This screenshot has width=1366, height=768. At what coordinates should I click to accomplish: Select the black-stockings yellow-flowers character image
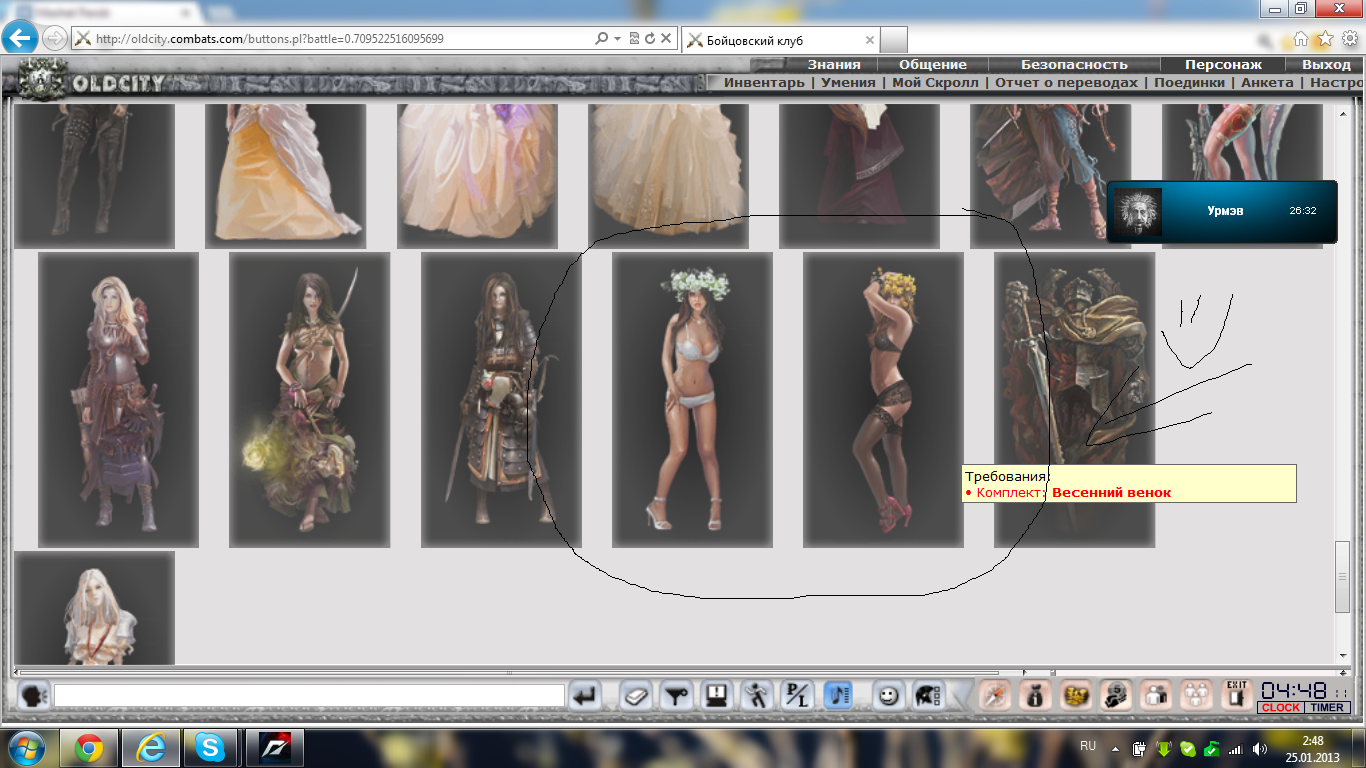[x=883, y=400]
